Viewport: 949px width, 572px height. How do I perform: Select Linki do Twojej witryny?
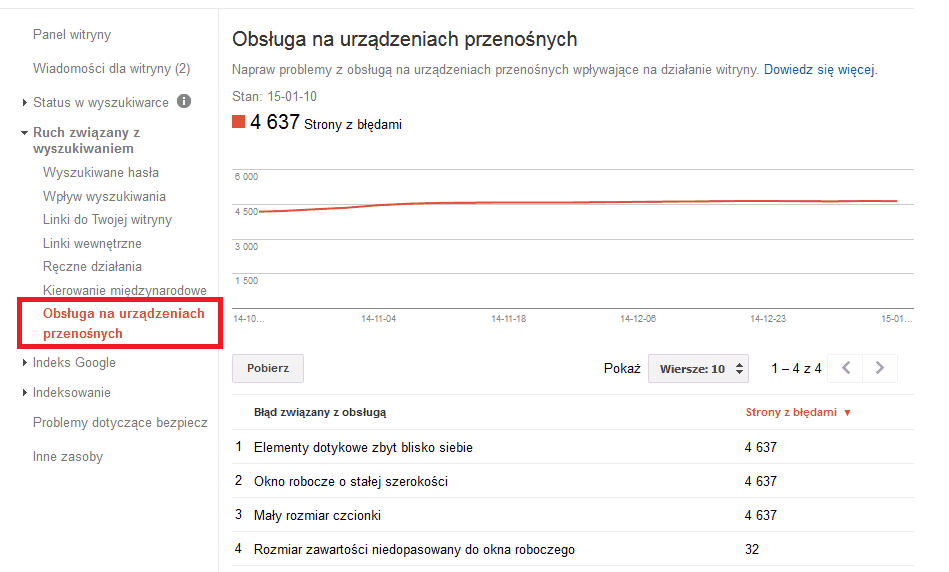107,220
